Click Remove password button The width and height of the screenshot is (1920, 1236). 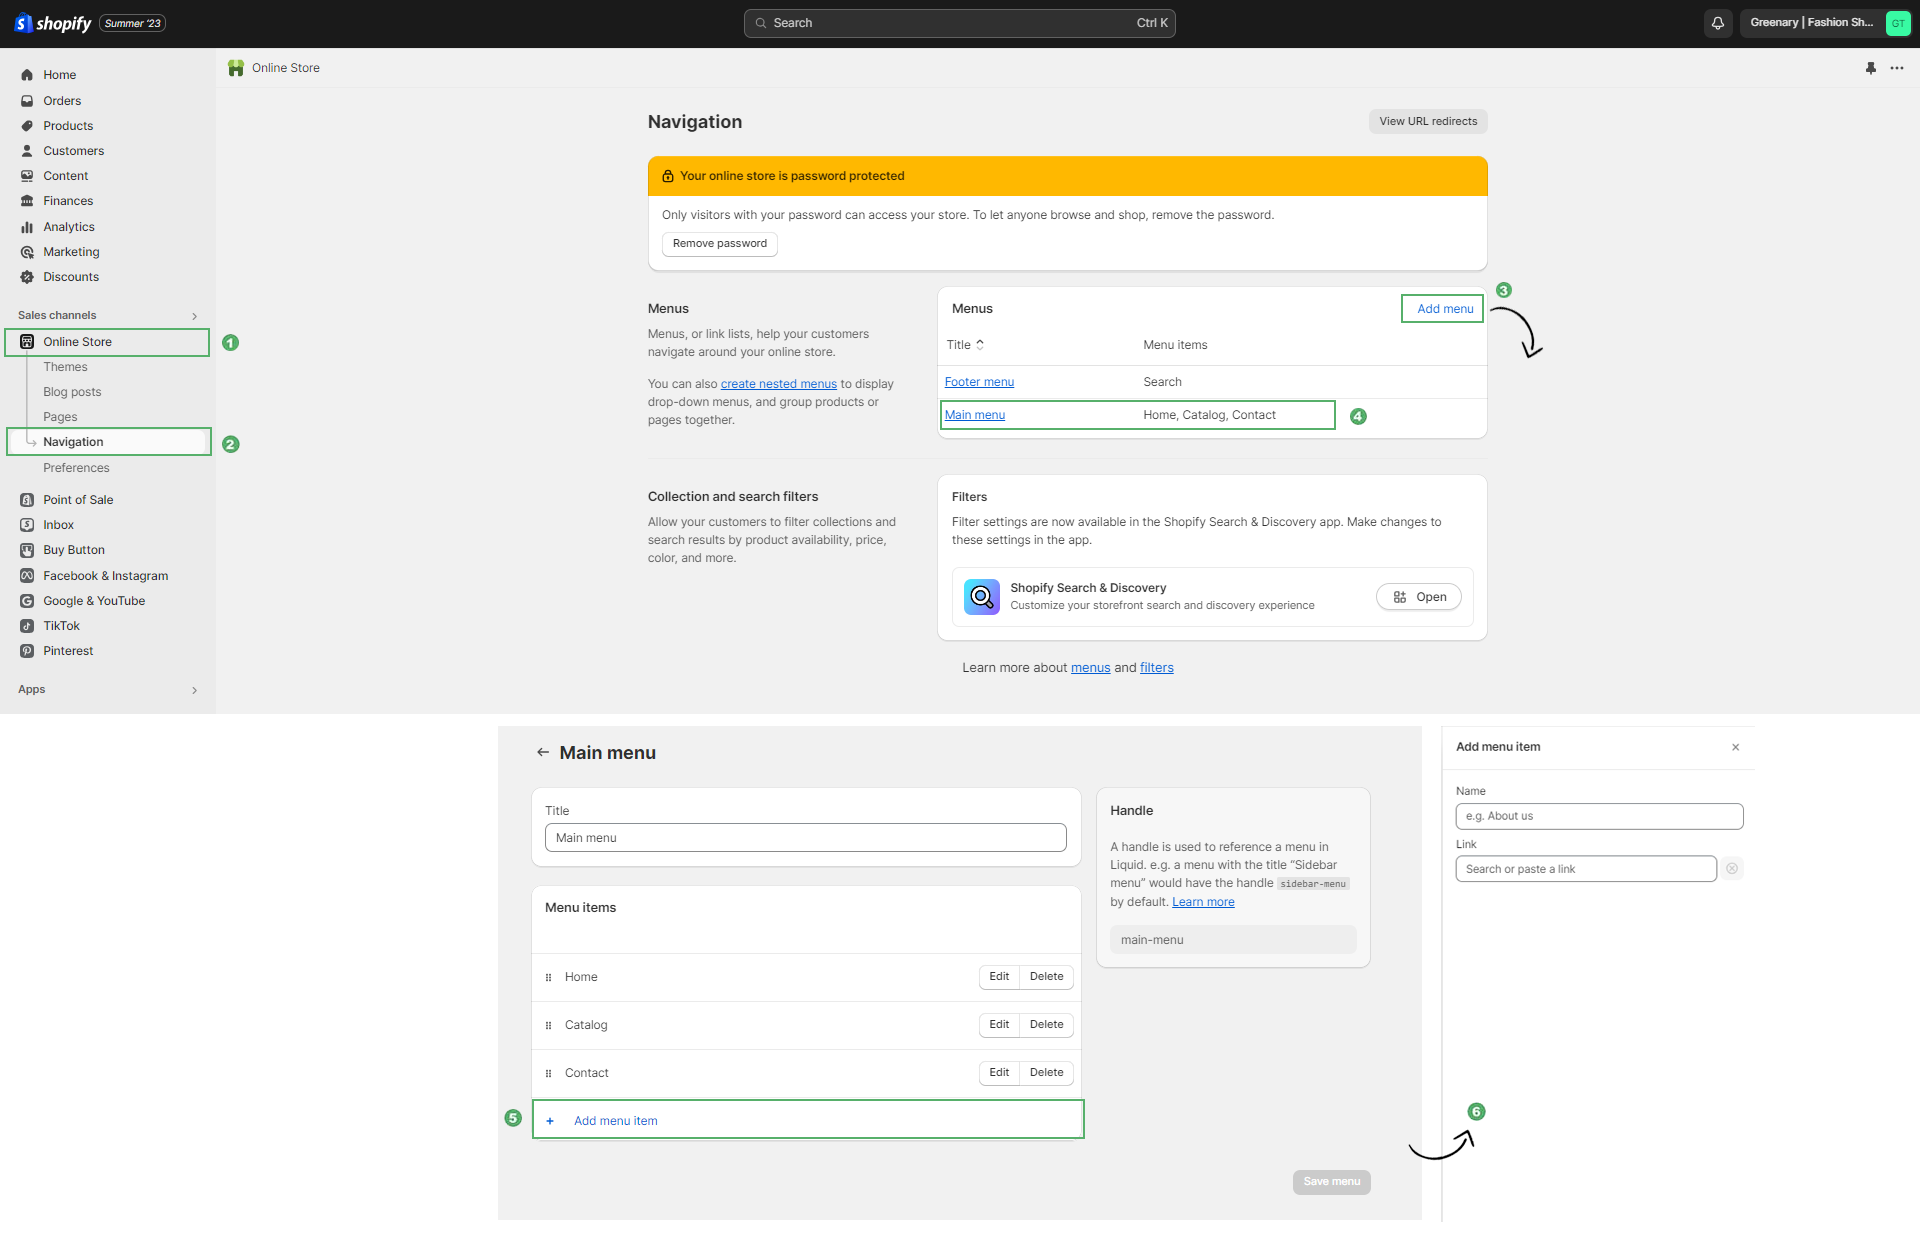click(719, 244)
